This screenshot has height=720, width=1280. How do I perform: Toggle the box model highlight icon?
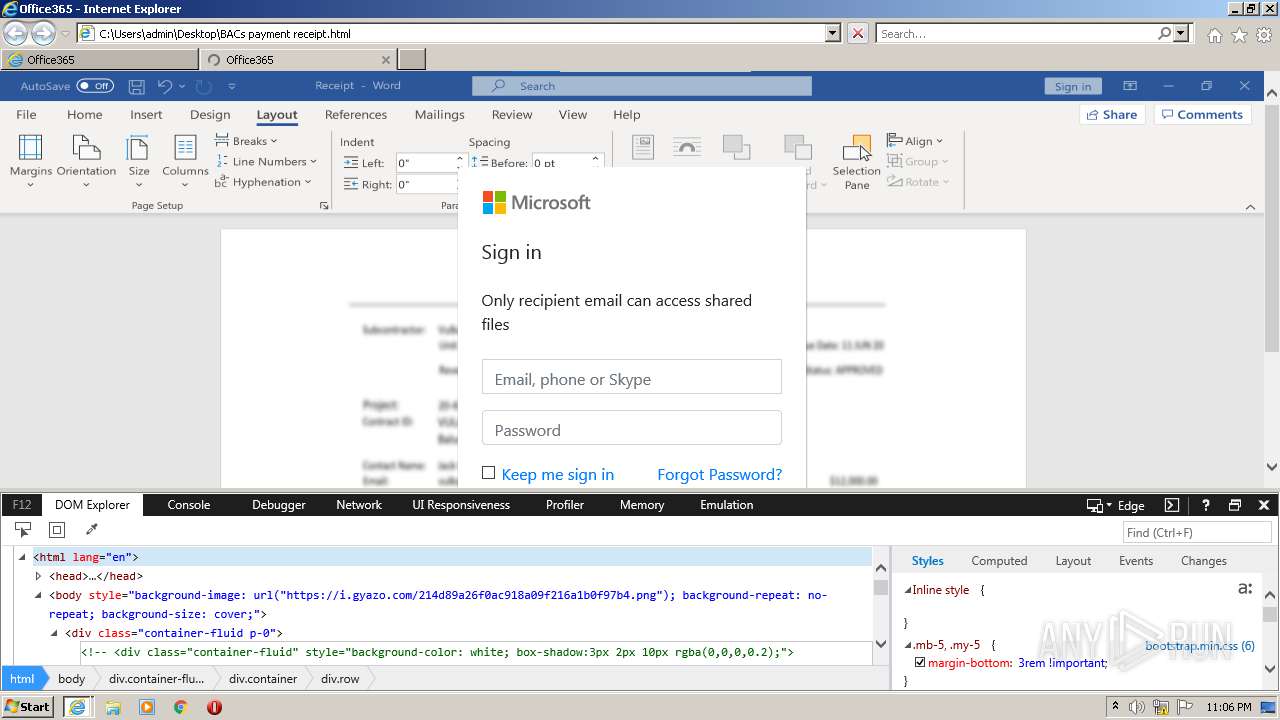(57, 530)
